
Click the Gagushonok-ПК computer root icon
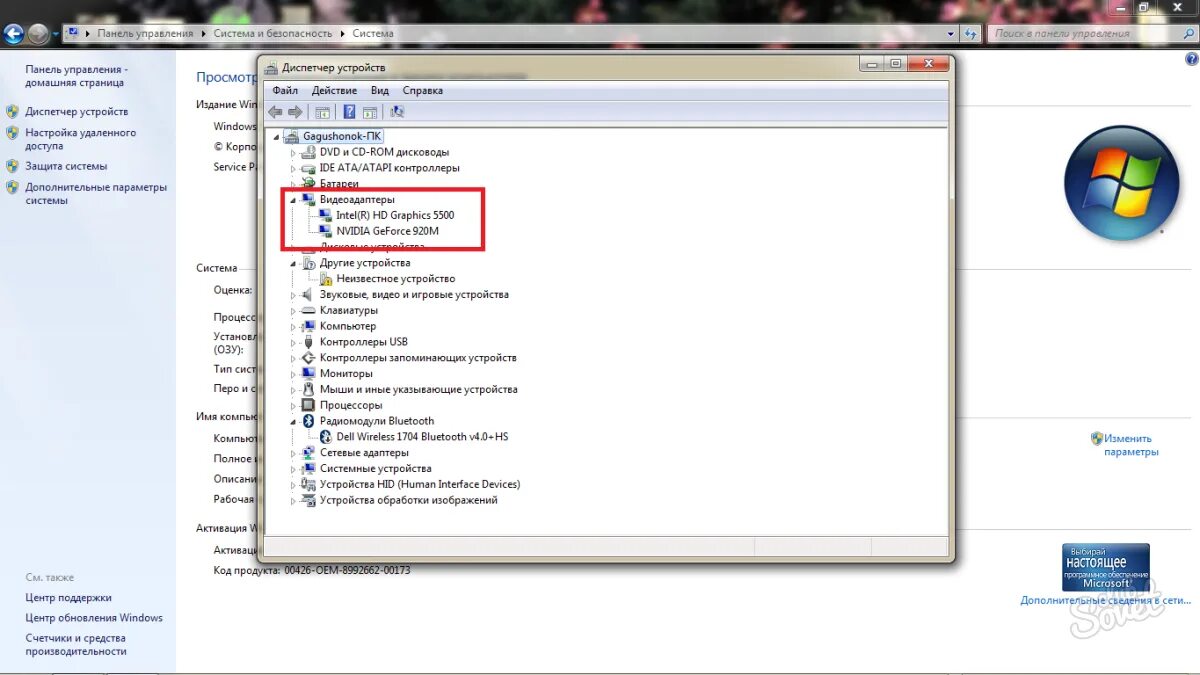(292, 136)
